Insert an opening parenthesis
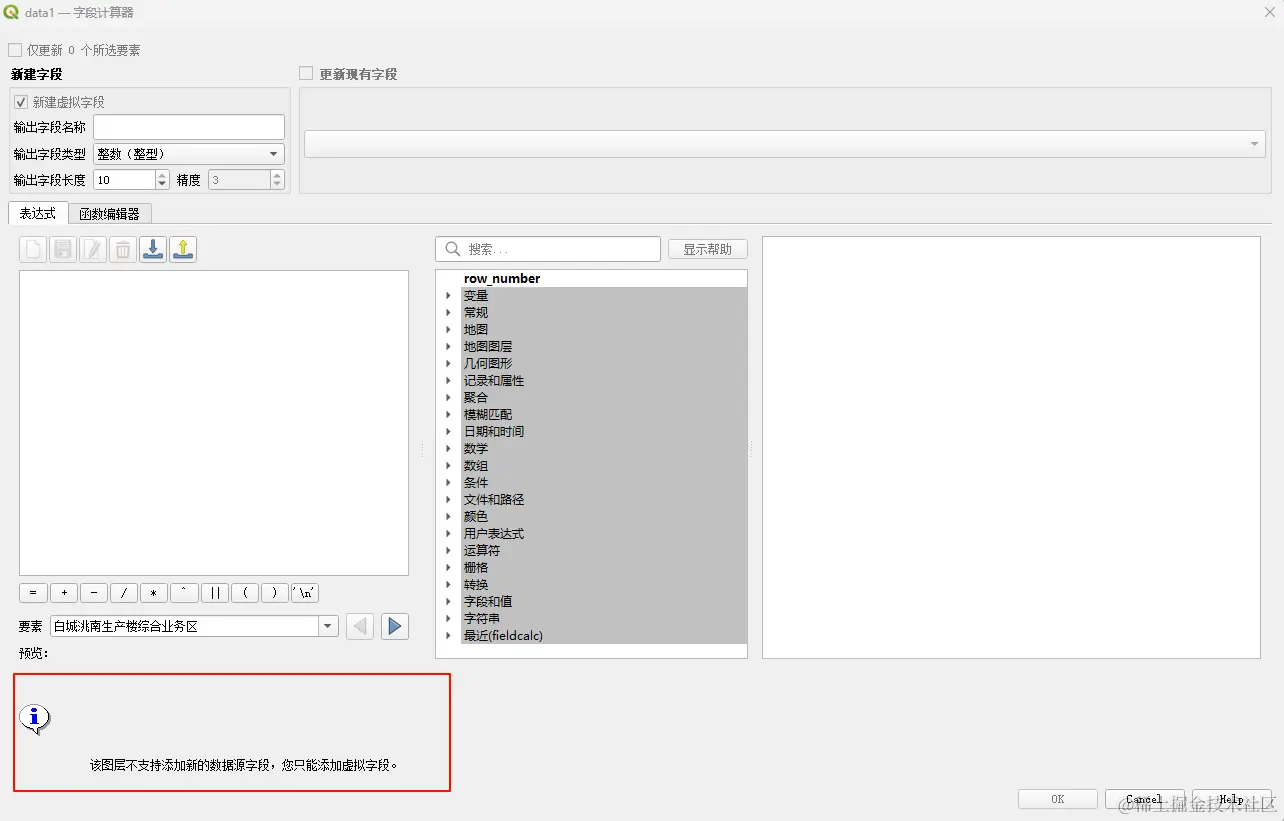 pyautogui.click(x=245, y=593)
